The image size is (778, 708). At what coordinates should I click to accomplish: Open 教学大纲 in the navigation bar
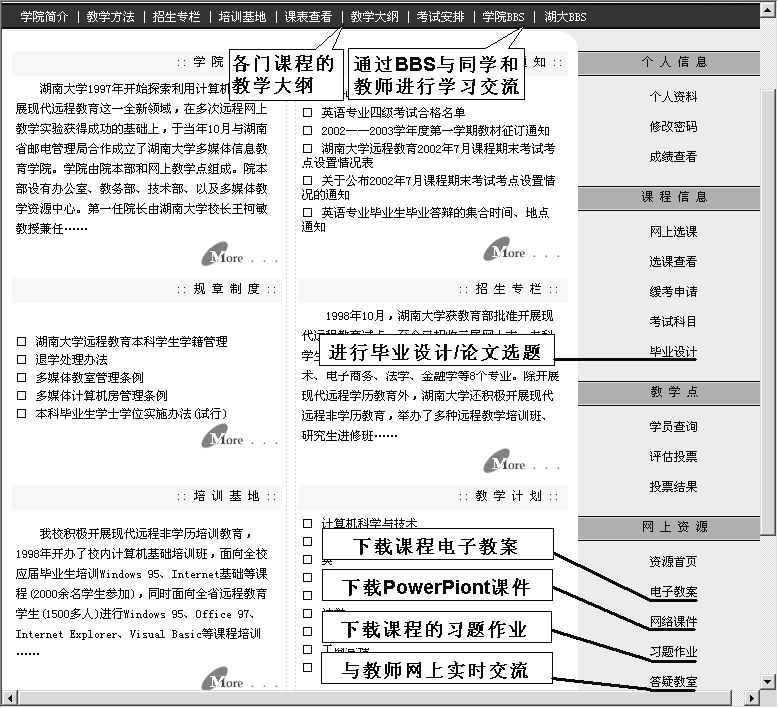[374, 16]
